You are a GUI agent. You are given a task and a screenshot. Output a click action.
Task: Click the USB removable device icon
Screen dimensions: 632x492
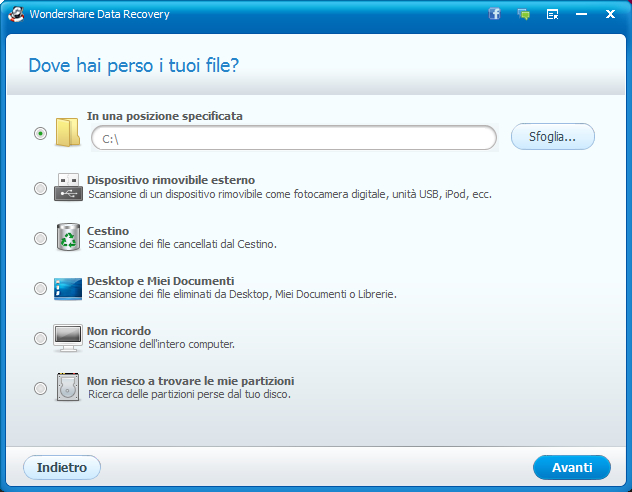click(69, 187)
